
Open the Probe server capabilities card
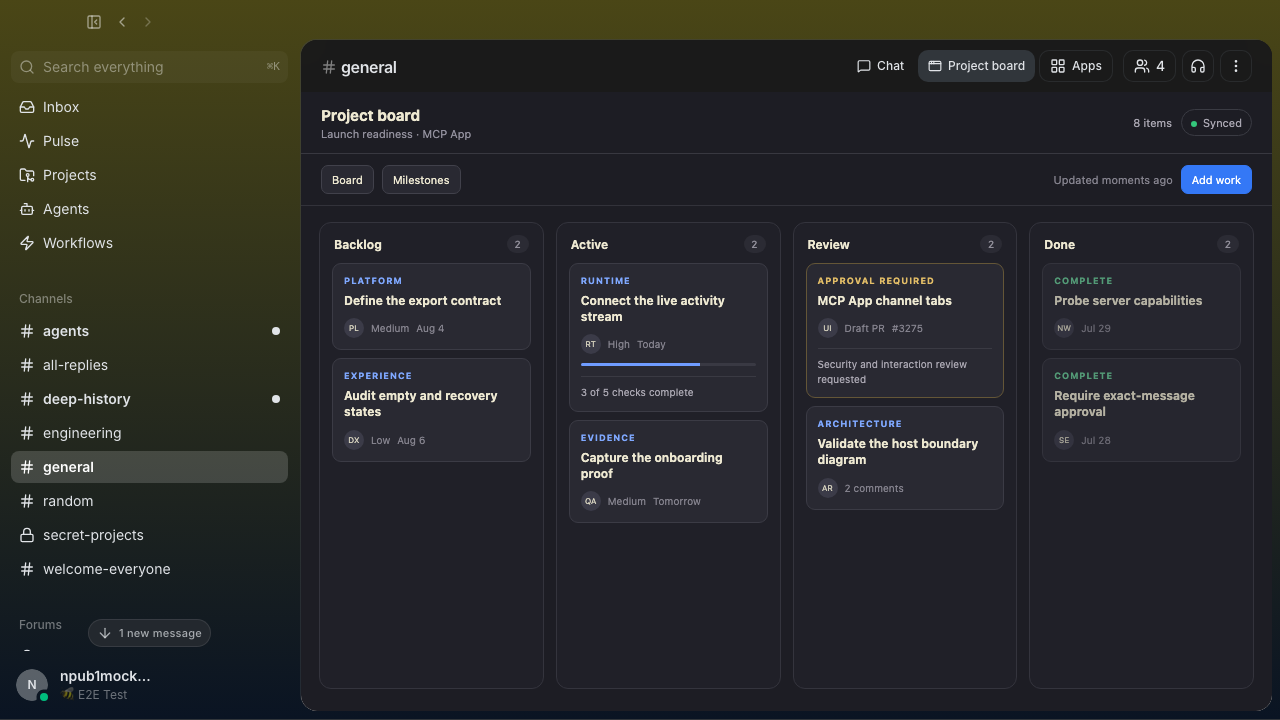point(1141,306)
